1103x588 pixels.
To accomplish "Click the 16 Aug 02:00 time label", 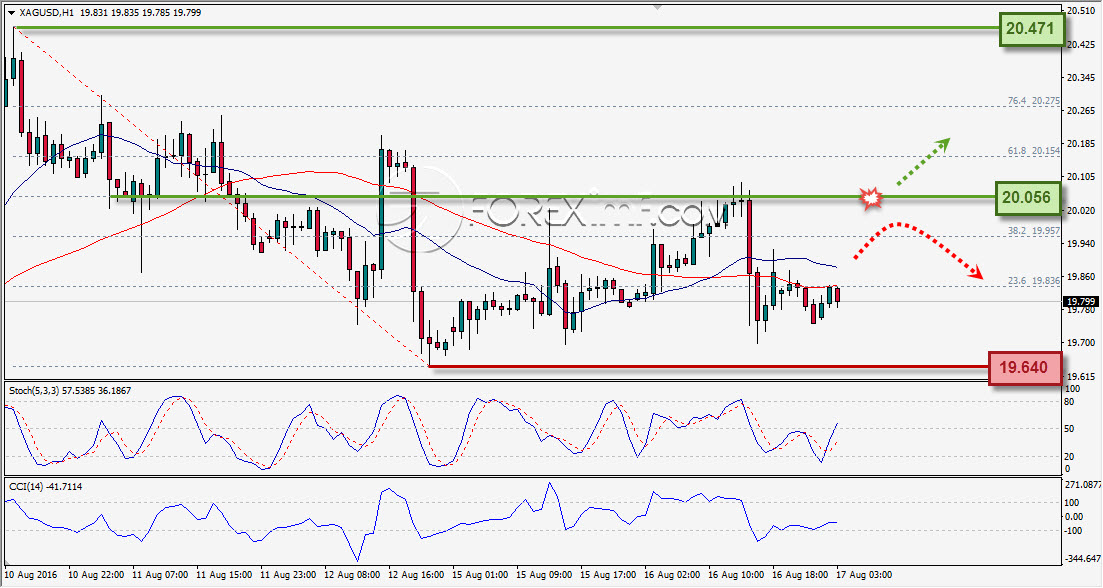I will 672,575.
